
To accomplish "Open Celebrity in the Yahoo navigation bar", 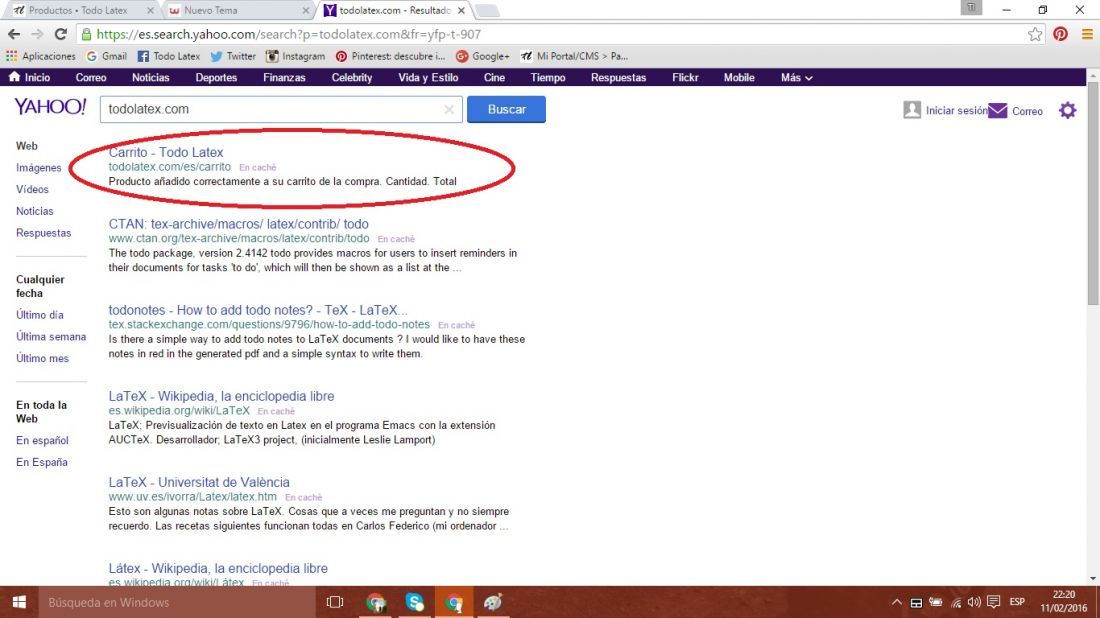I will click(x=351, y=77).
